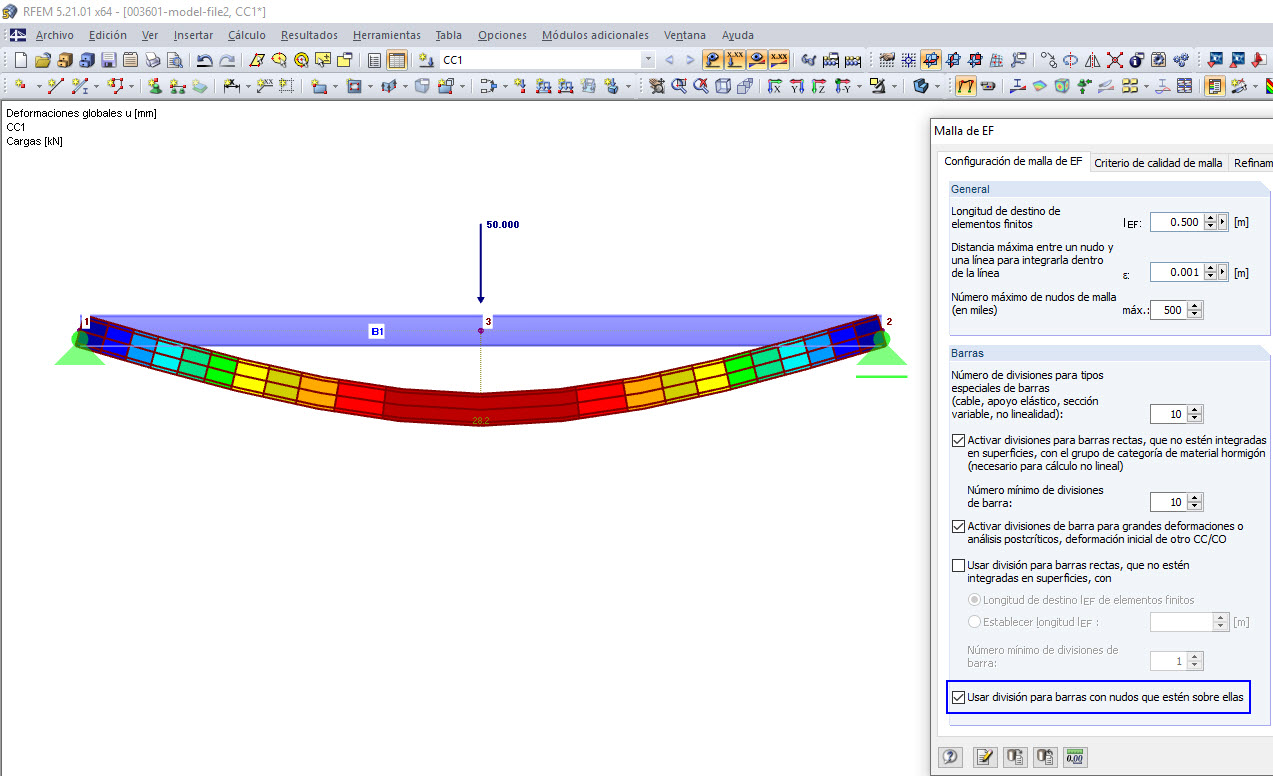Click the units and decimals 0.00 button
Image resolution: width=1273 pixels, height=776 pixels.
point(1076,757)
